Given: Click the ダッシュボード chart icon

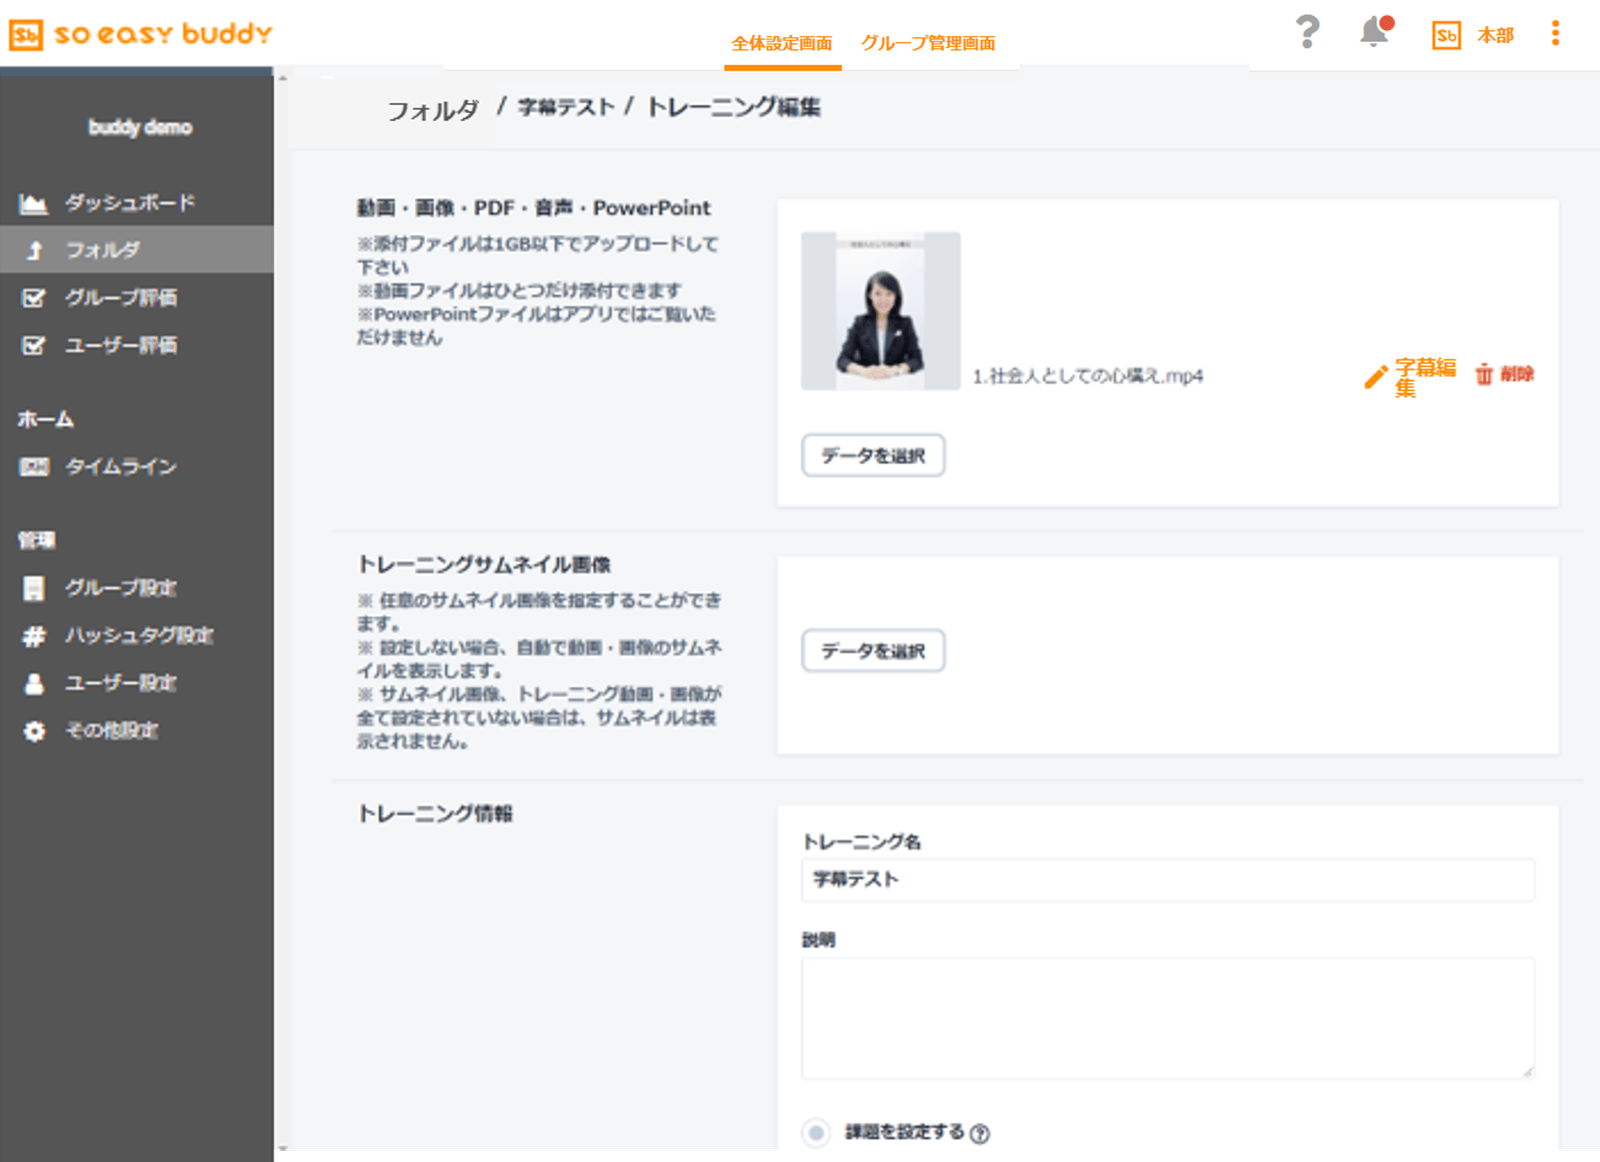Looking at the screenshot, I should (33, 203).
